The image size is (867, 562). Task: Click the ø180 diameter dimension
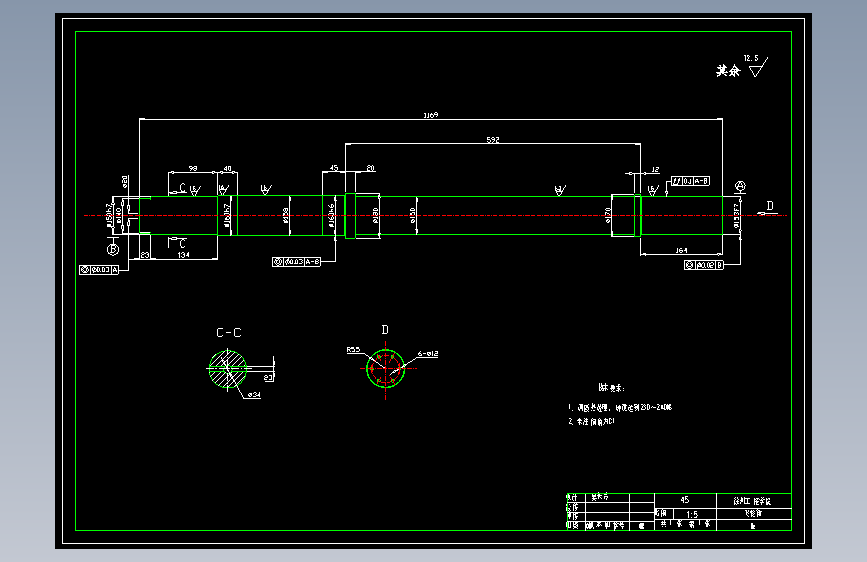375,215
